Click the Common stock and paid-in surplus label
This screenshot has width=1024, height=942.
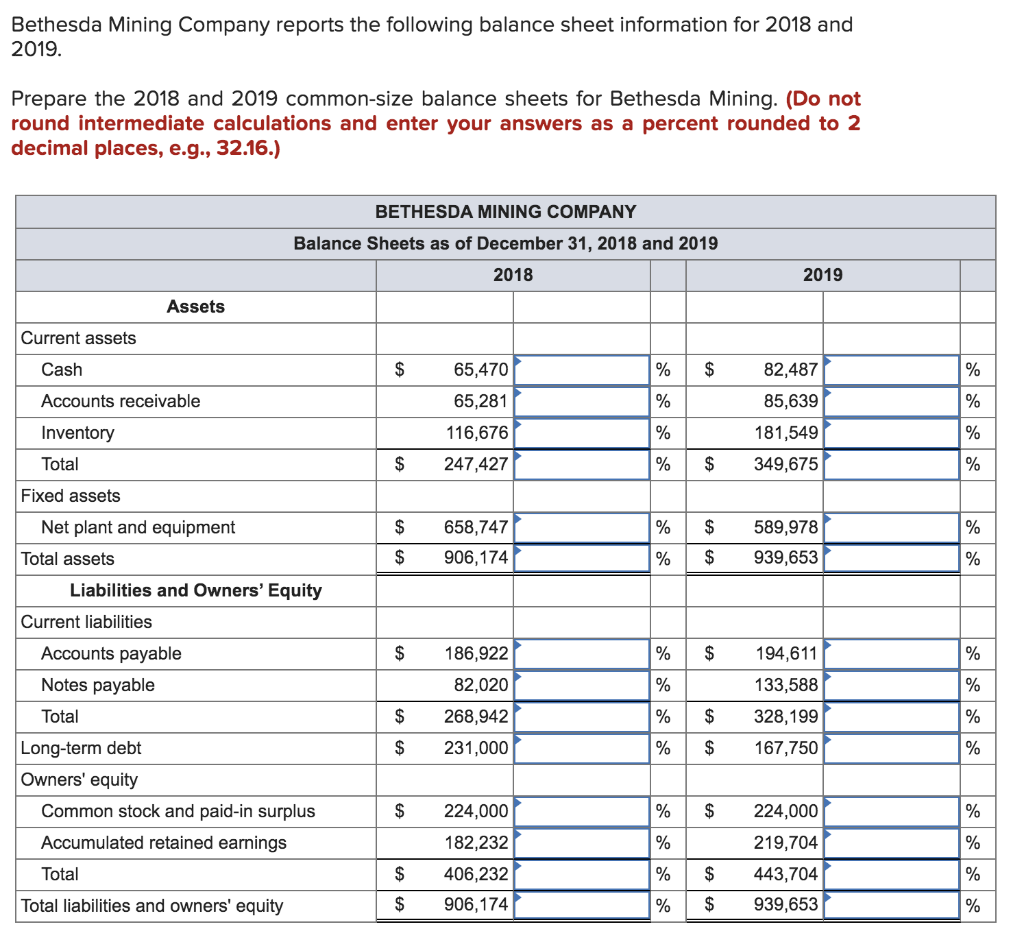(x=178, y=811)
